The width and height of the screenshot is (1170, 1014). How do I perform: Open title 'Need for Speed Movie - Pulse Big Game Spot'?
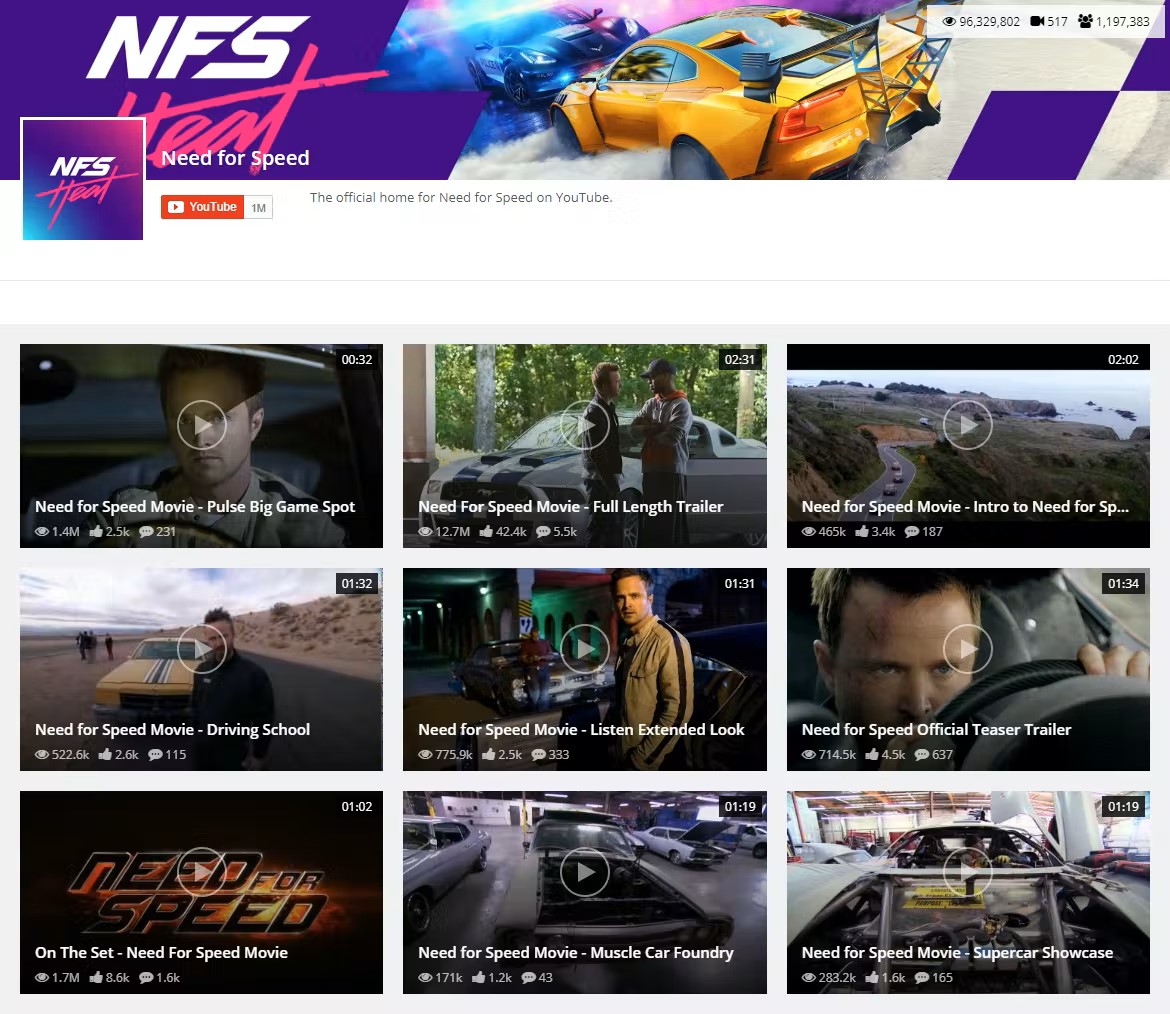coord(195,507)
